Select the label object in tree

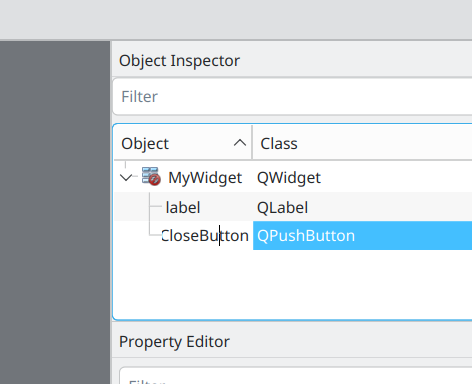[183, 207]
